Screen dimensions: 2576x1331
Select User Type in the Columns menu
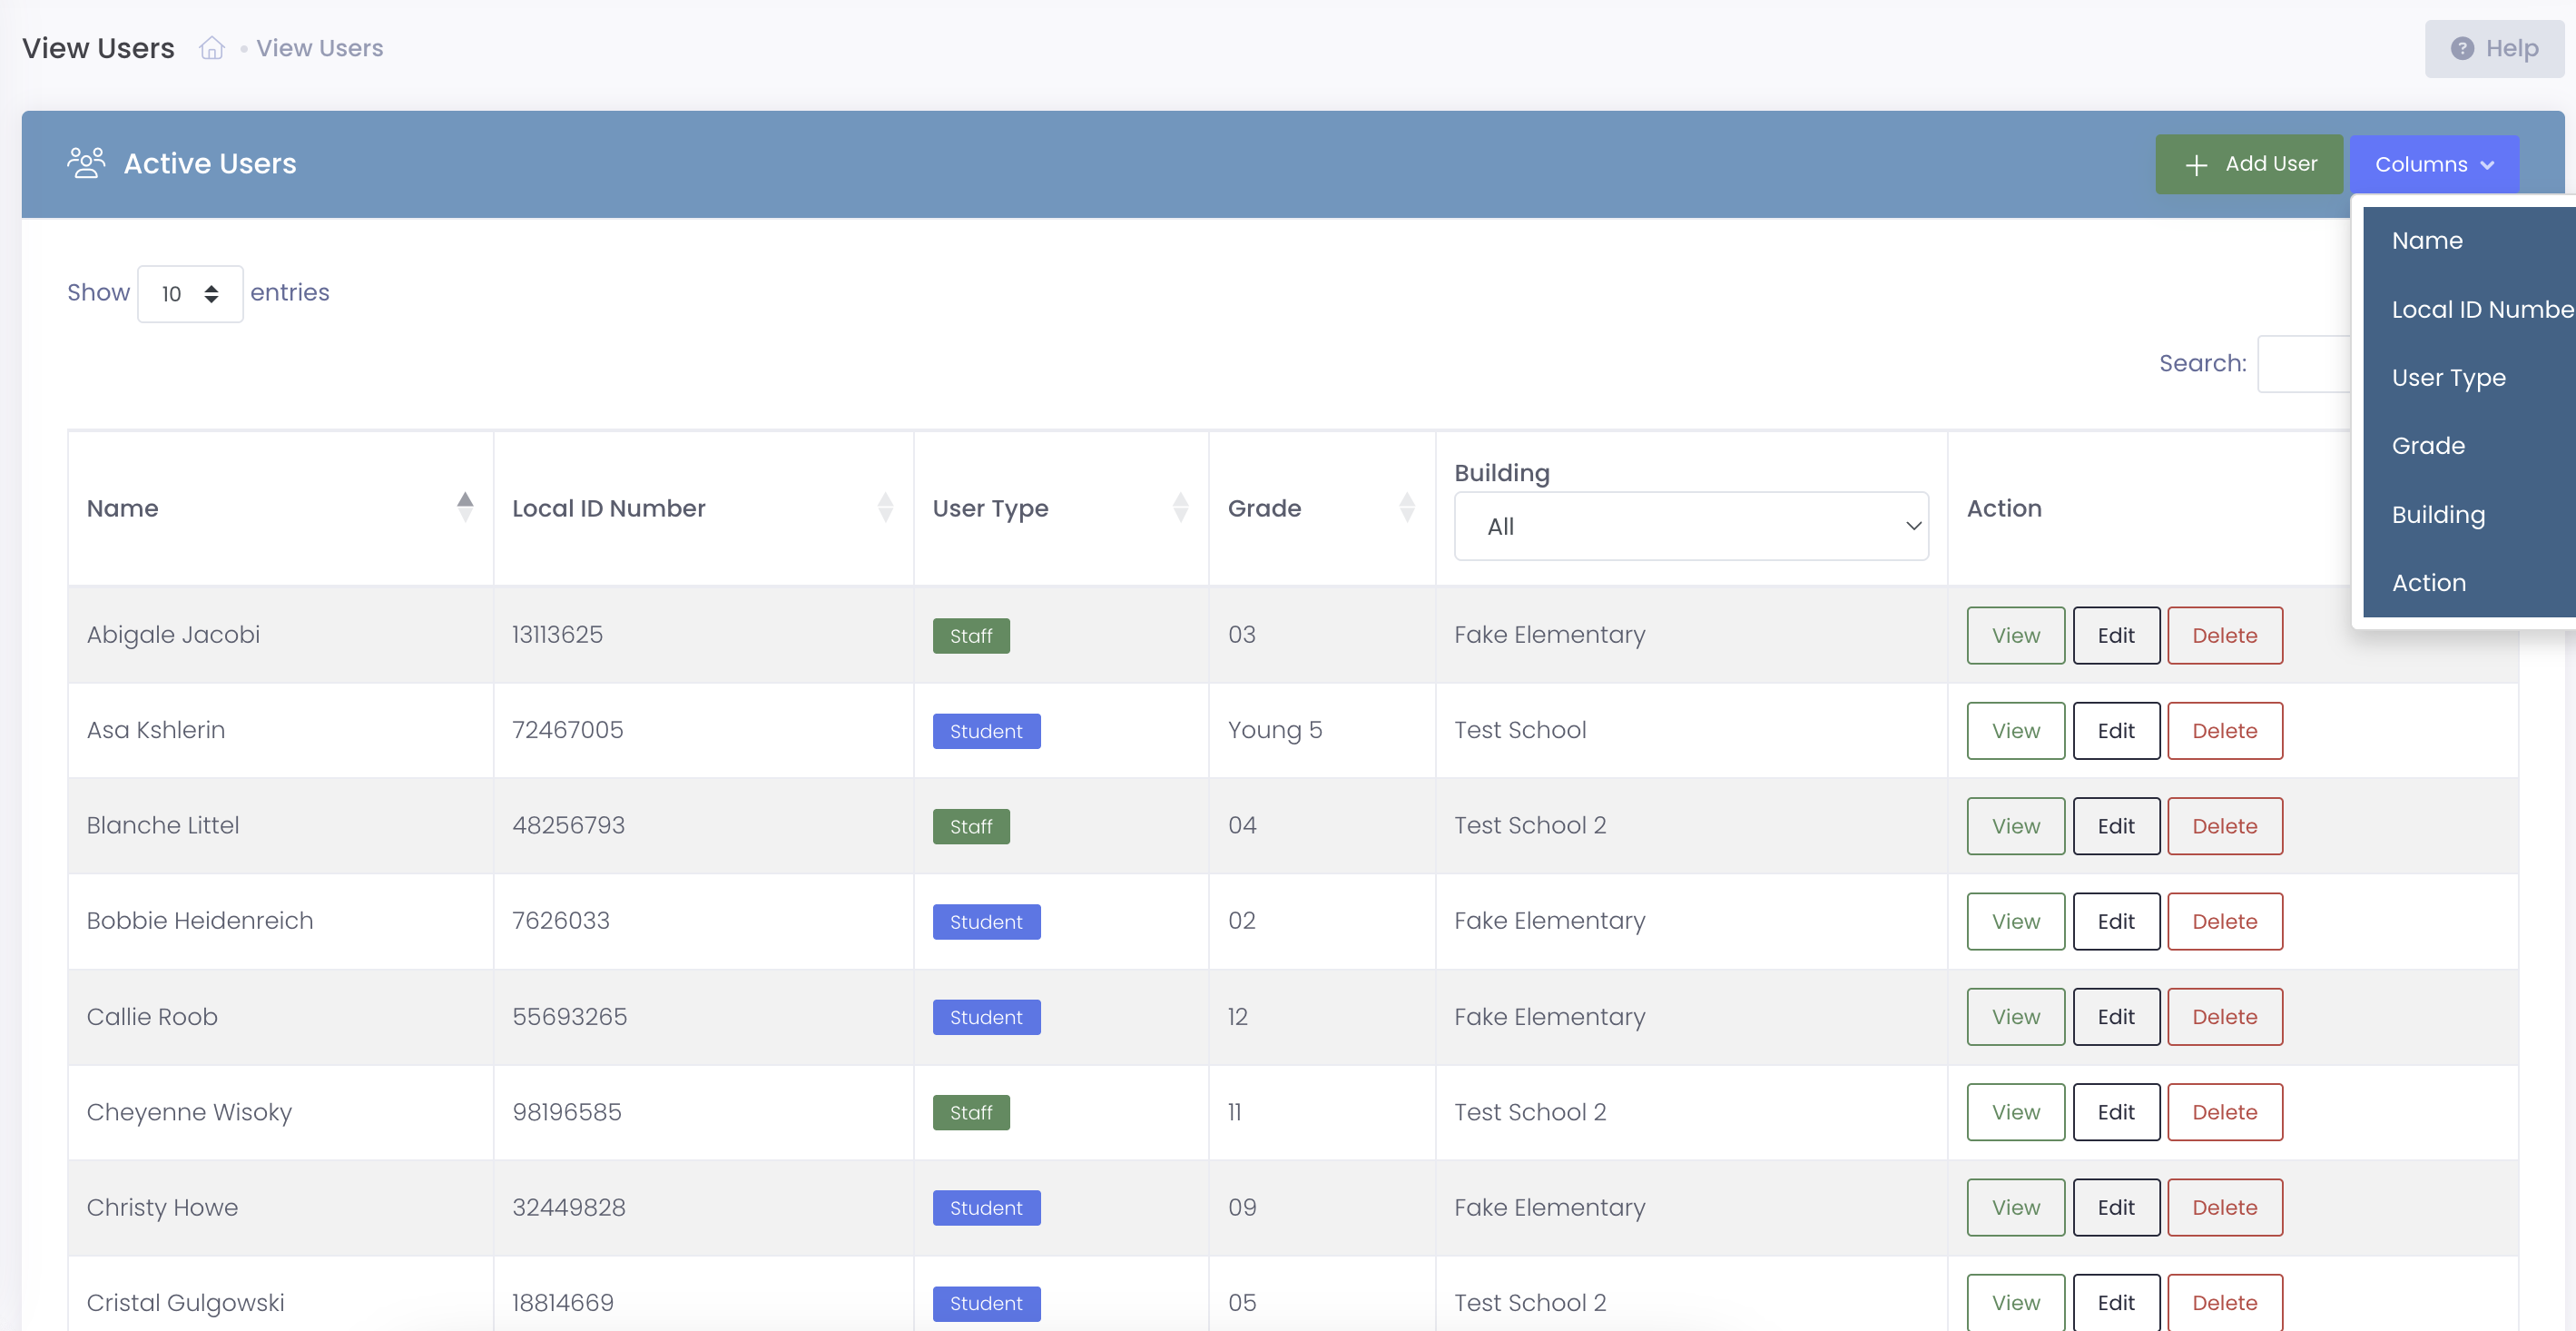pyautogui.click(x=2448, y=378)
